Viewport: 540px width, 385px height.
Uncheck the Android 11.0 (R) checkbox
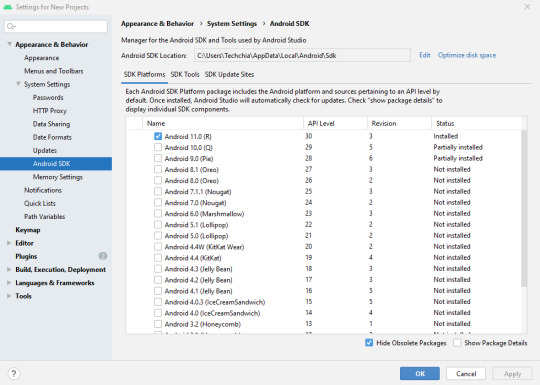pos(158,136)
